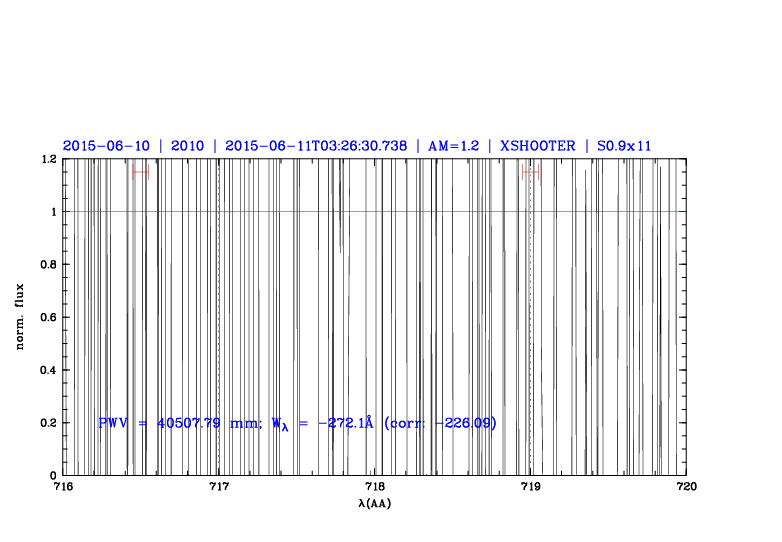The width and height of the screenshot is (782, 542).
Task: Click the (corr: -226.09) annotation text
Action: 439,423
